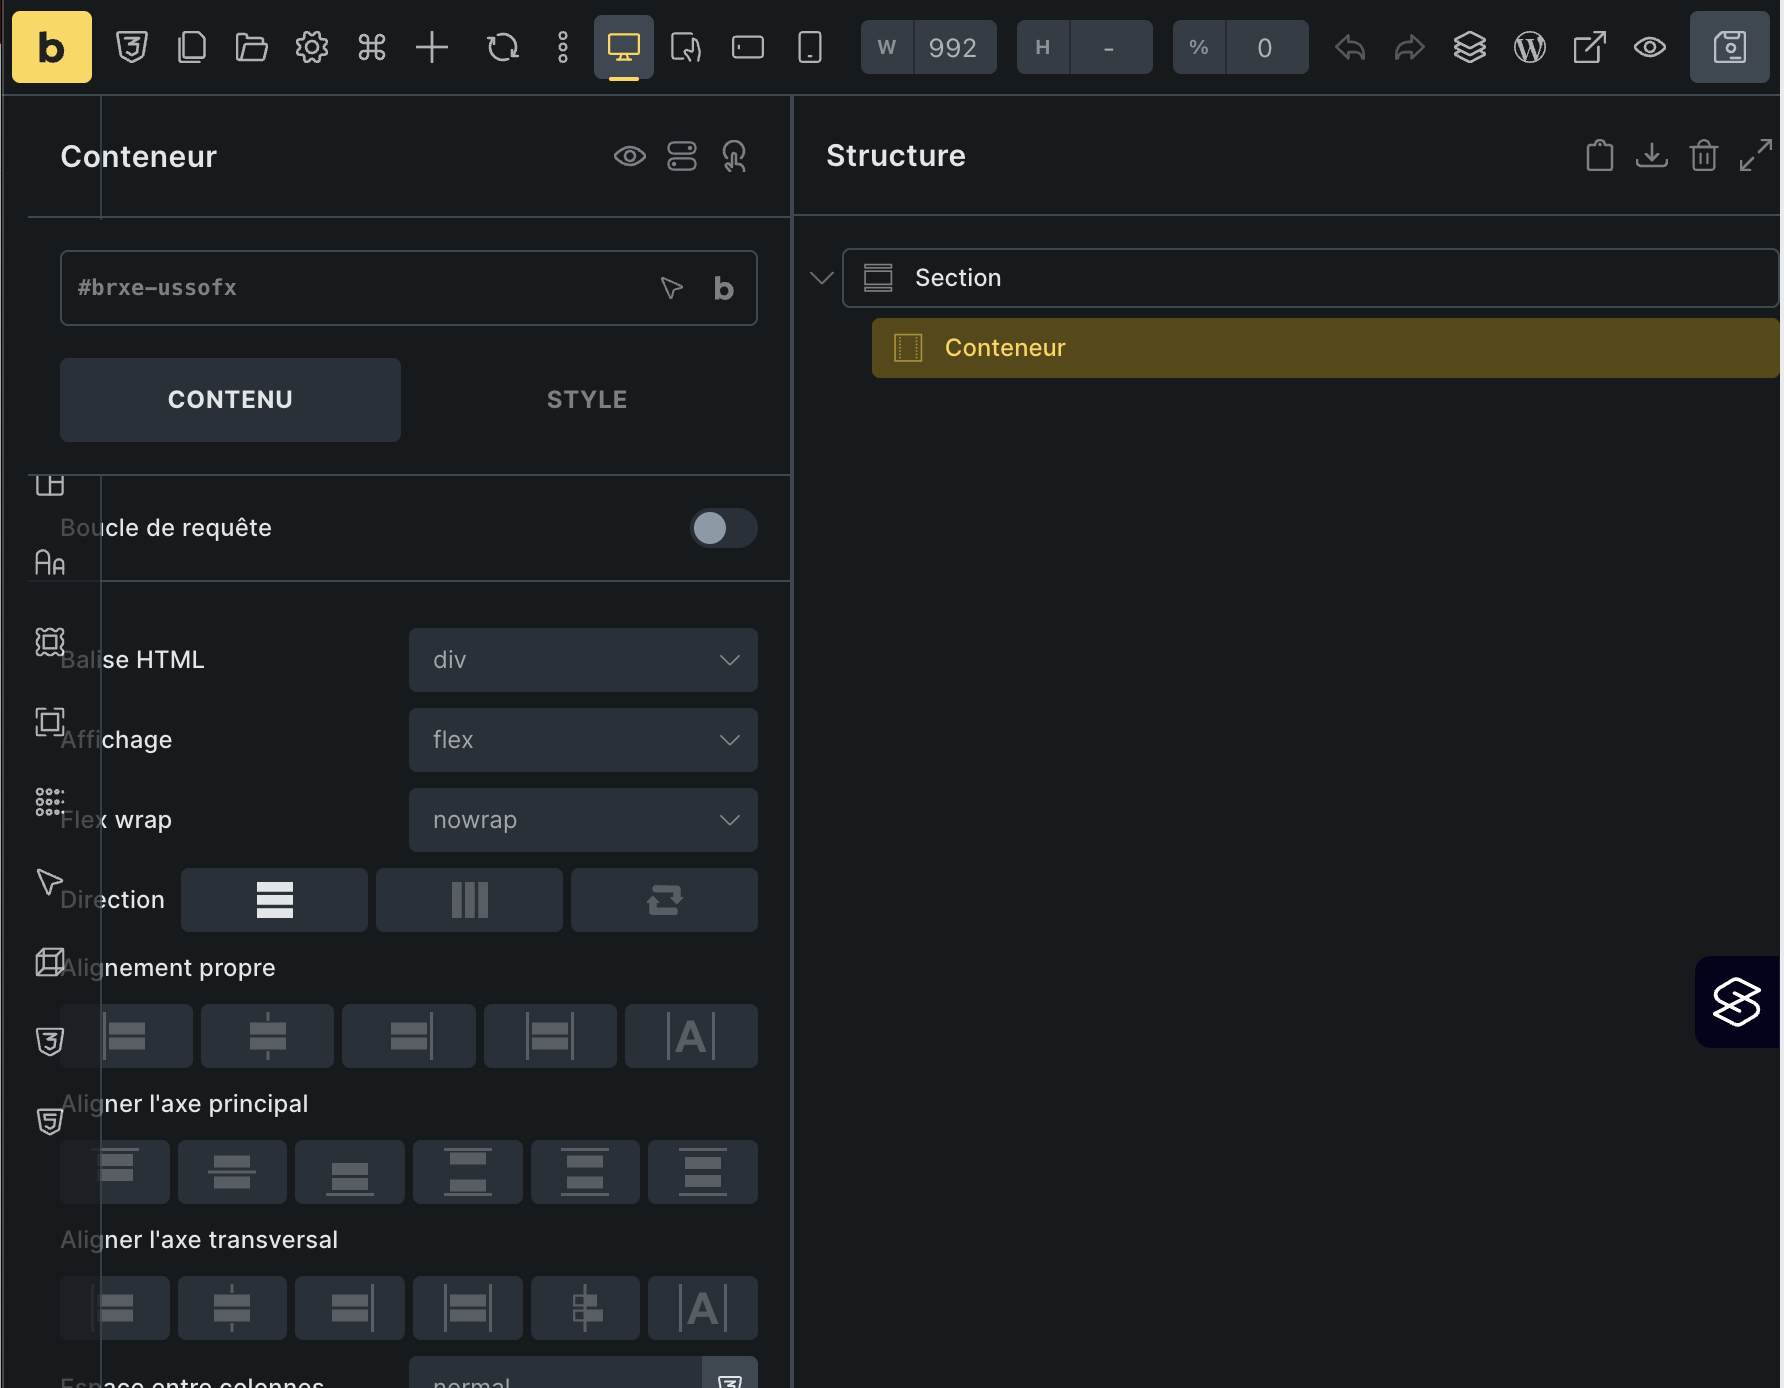Click the external link view icon

(1590, 47)
